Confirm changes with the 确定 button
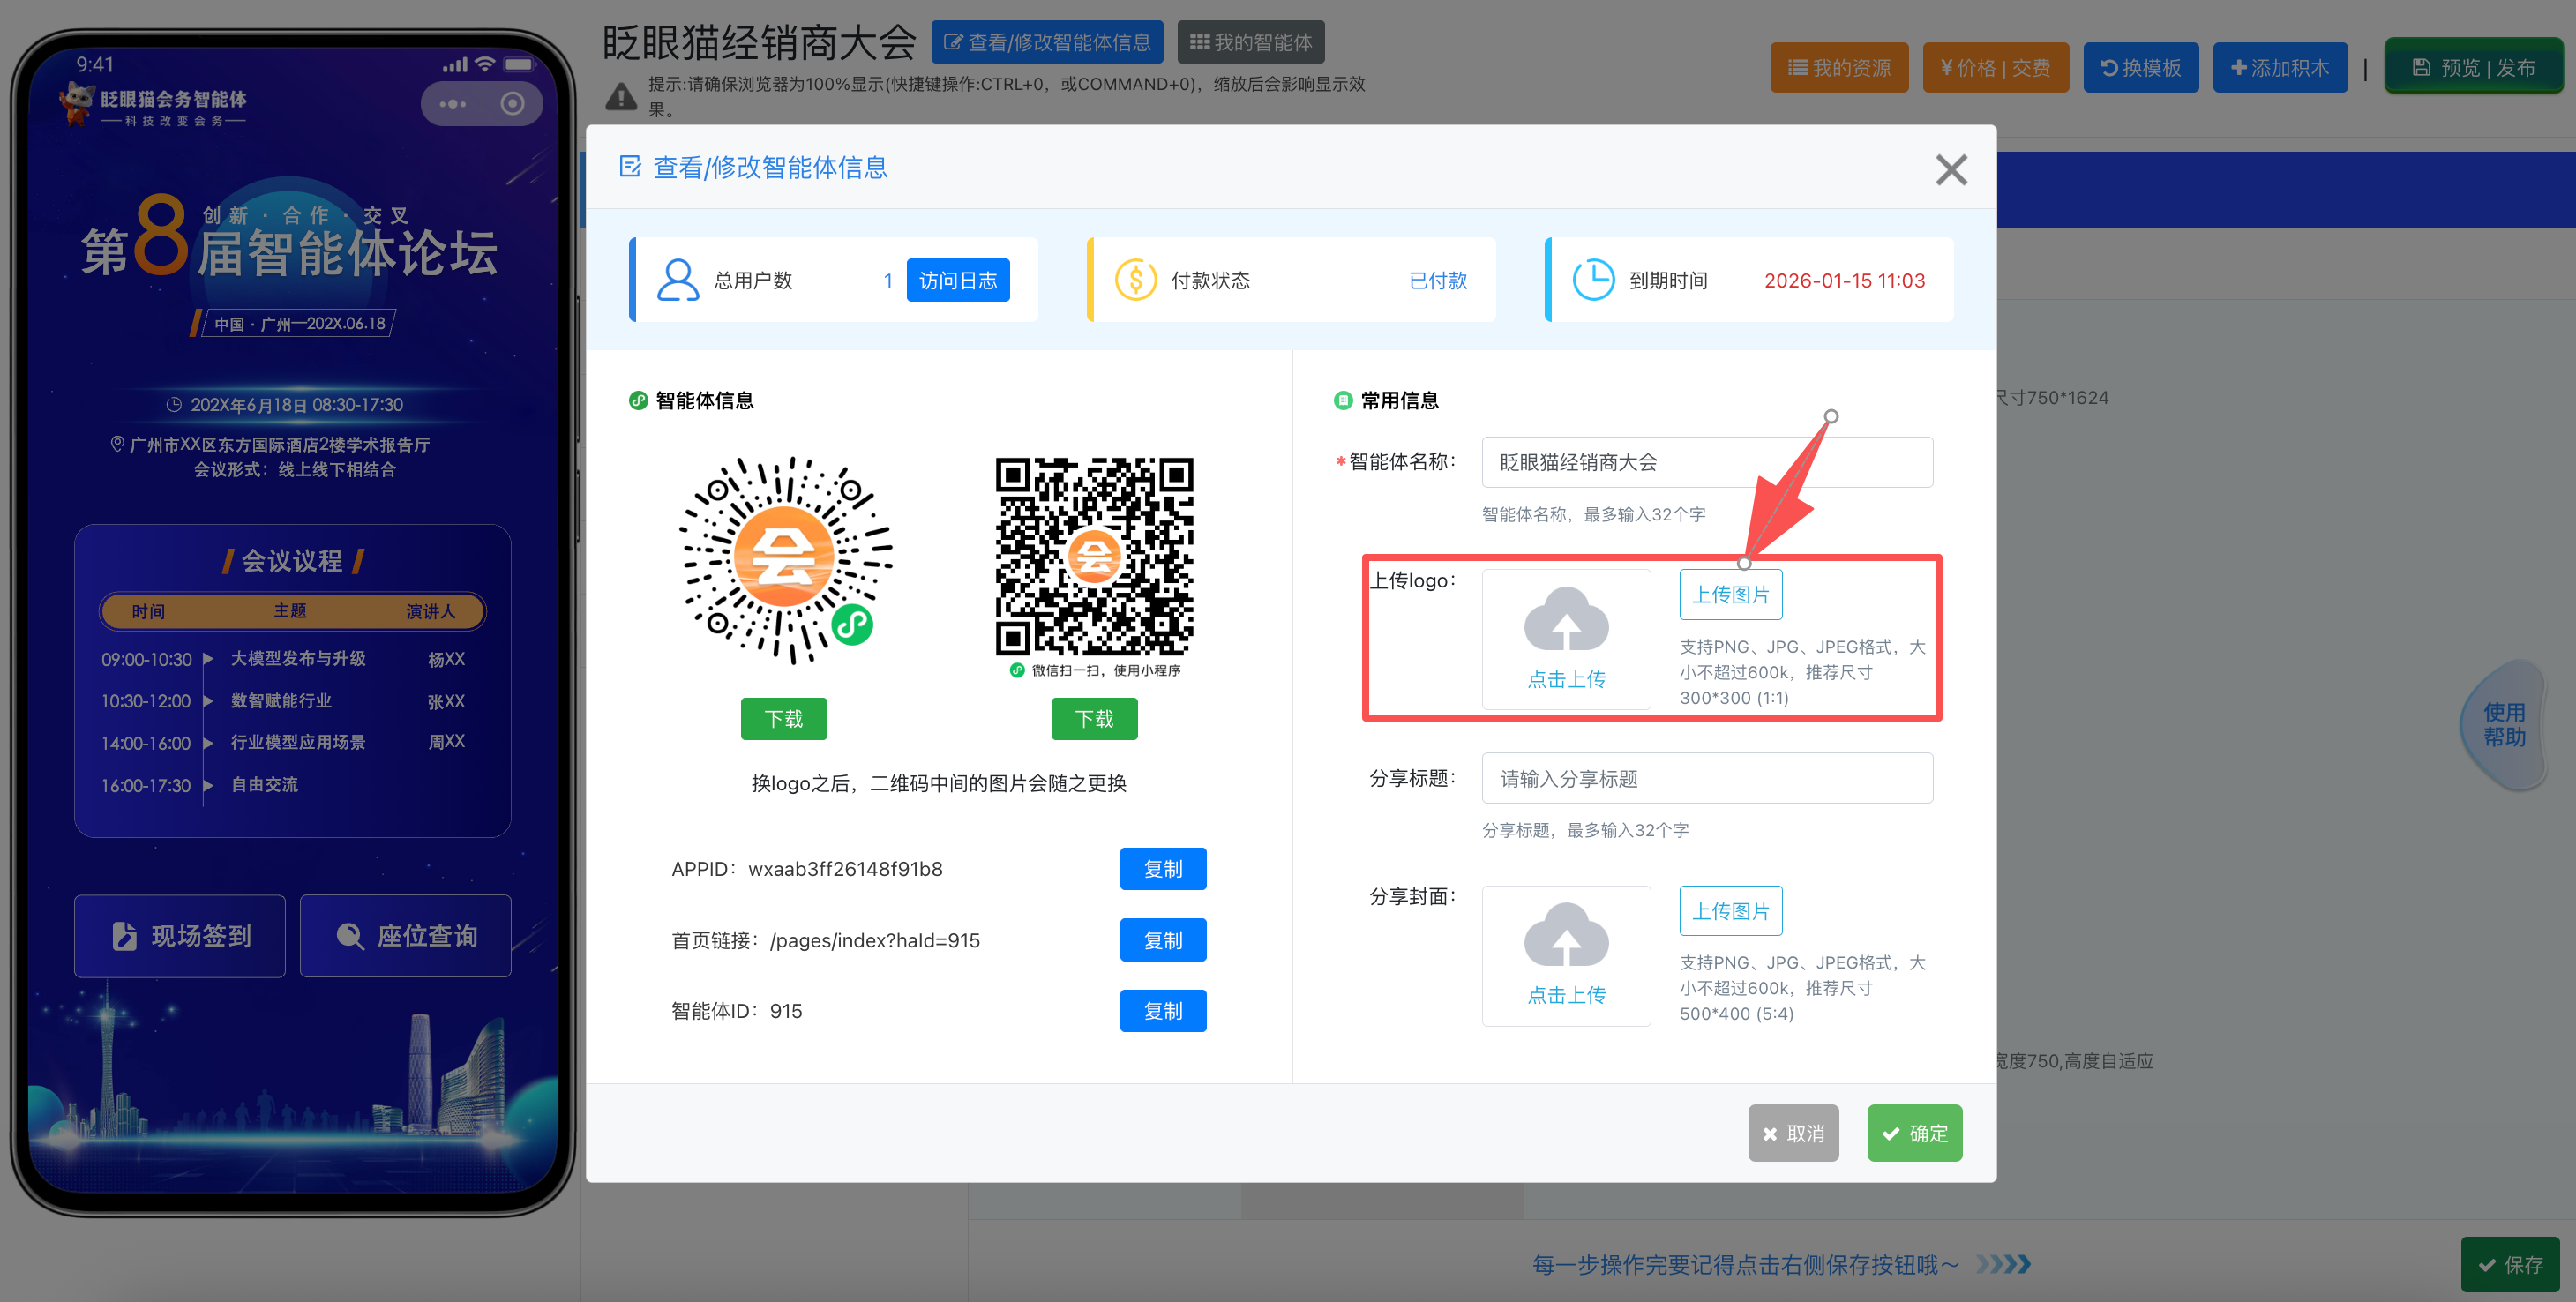The height and width of the screenshot is (1302, 2576). pos(1914,1133)
